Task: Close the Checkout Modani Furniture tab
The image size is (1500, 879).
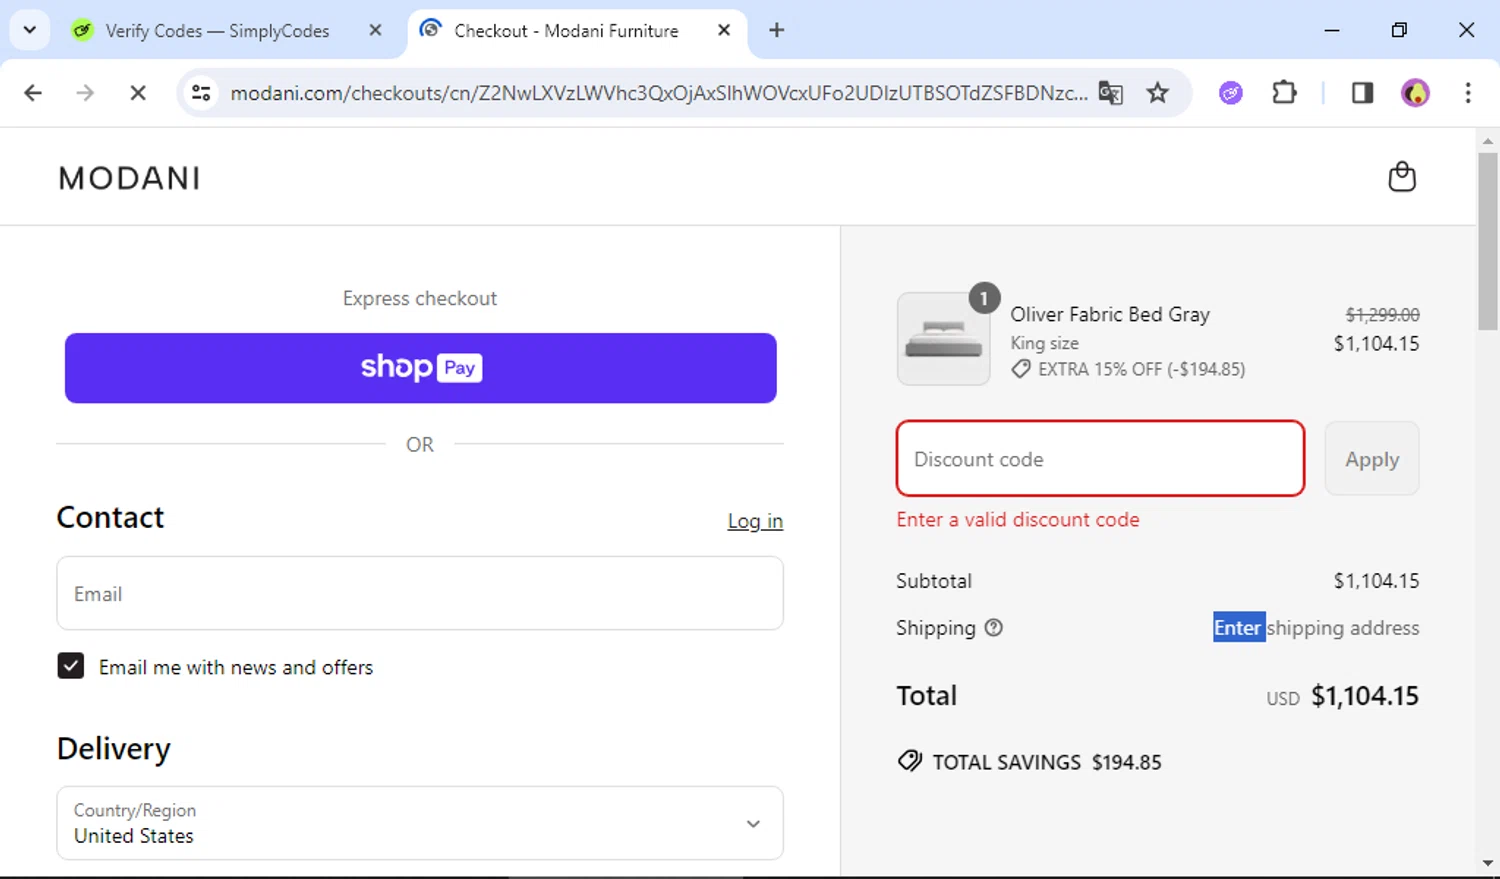Action: point(724,30)
